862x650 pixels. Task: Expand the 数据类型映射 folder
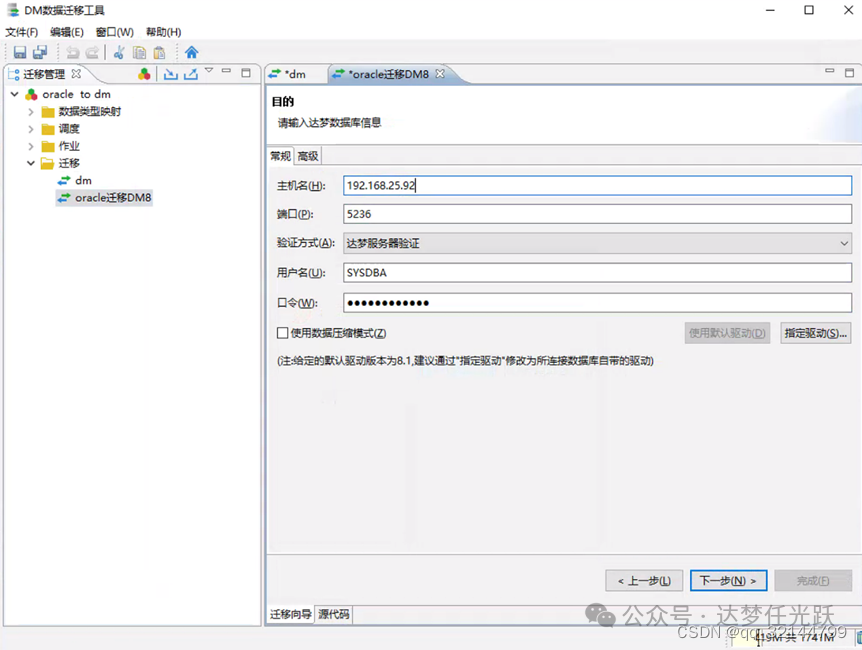point(31,112)
